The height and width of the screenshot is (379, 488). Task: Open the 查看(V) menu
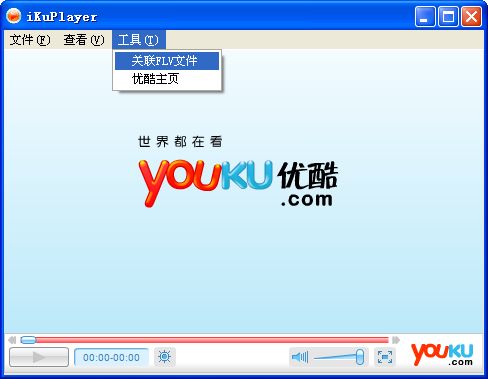pos(84,40)
